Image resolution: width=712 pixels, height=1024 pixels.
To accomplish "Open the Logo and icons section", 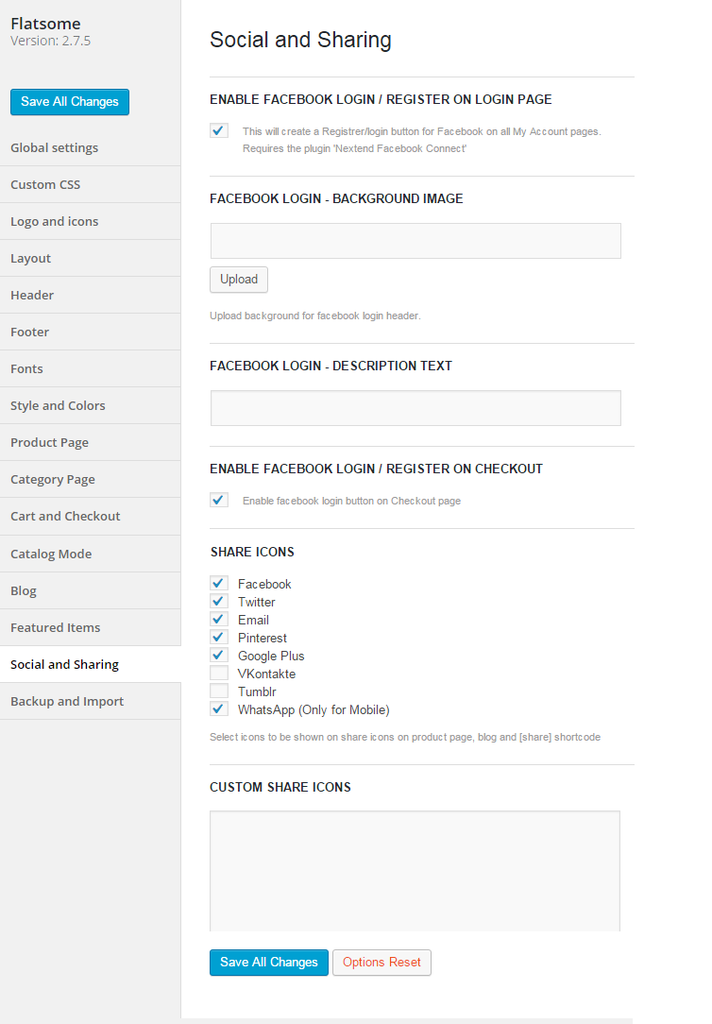I will coord(90,221).
